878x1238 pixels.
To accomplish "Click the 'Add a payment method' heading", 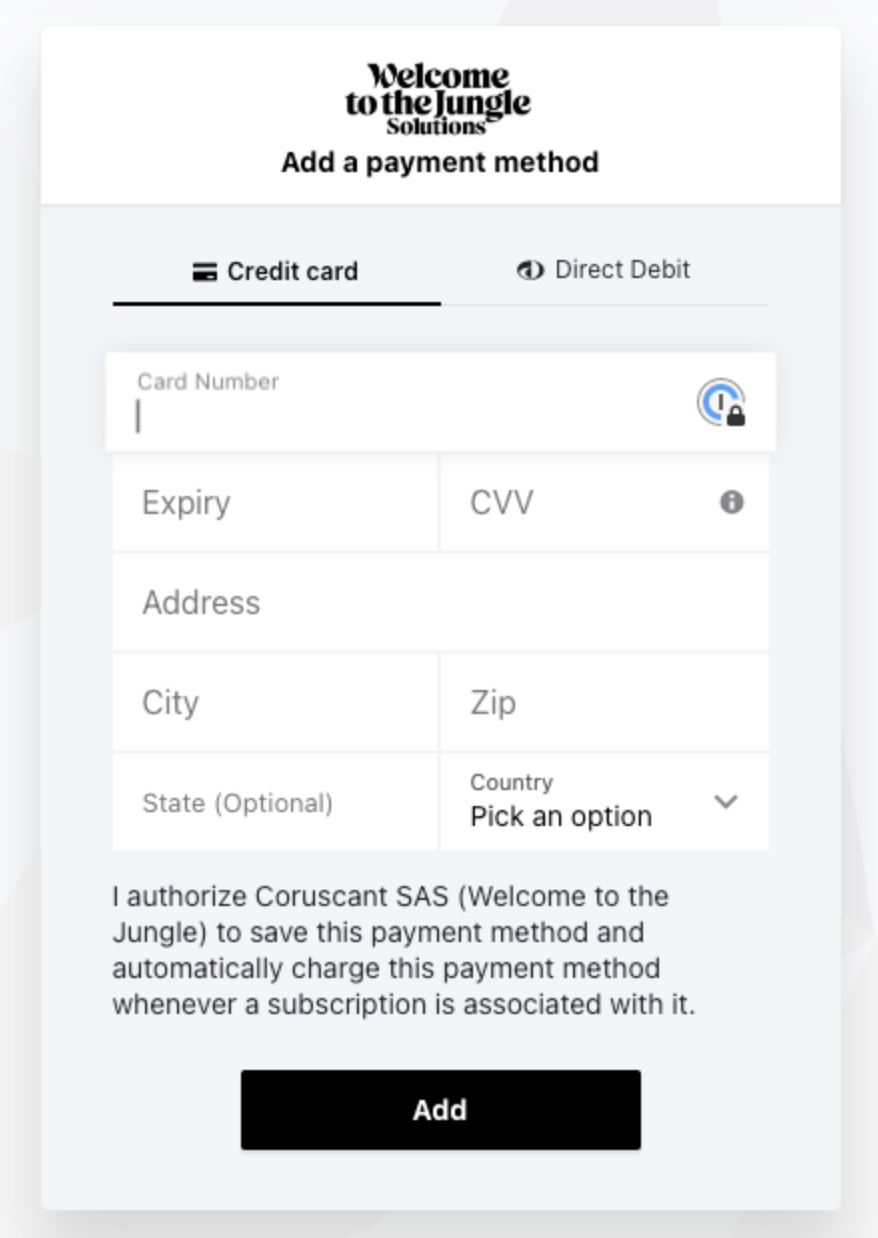I will [440, 162].
